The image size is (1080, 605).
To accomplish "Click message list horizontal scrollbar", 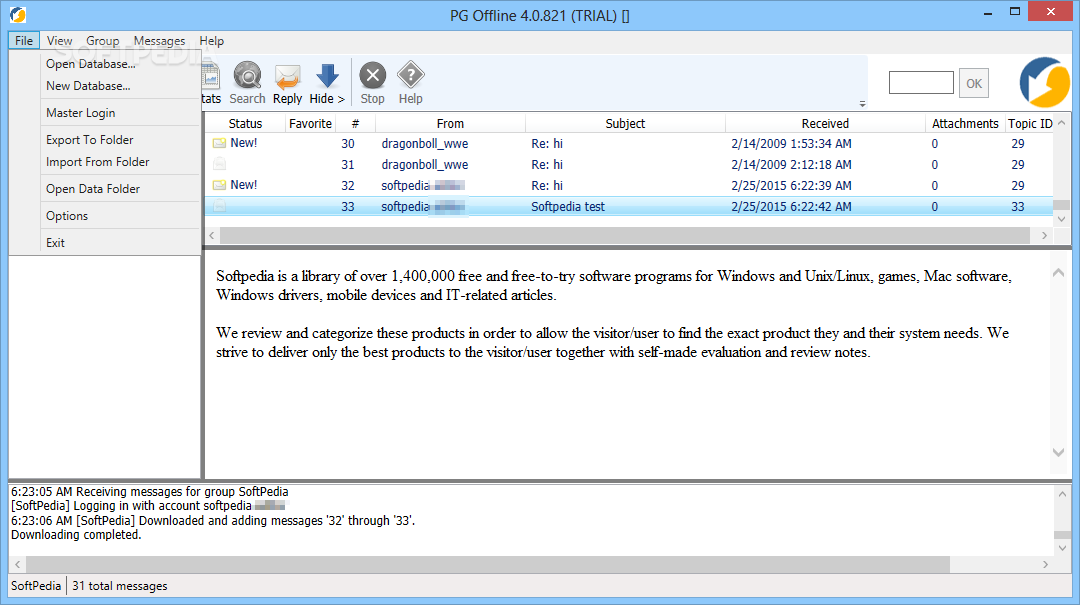I will click(625, 235).
